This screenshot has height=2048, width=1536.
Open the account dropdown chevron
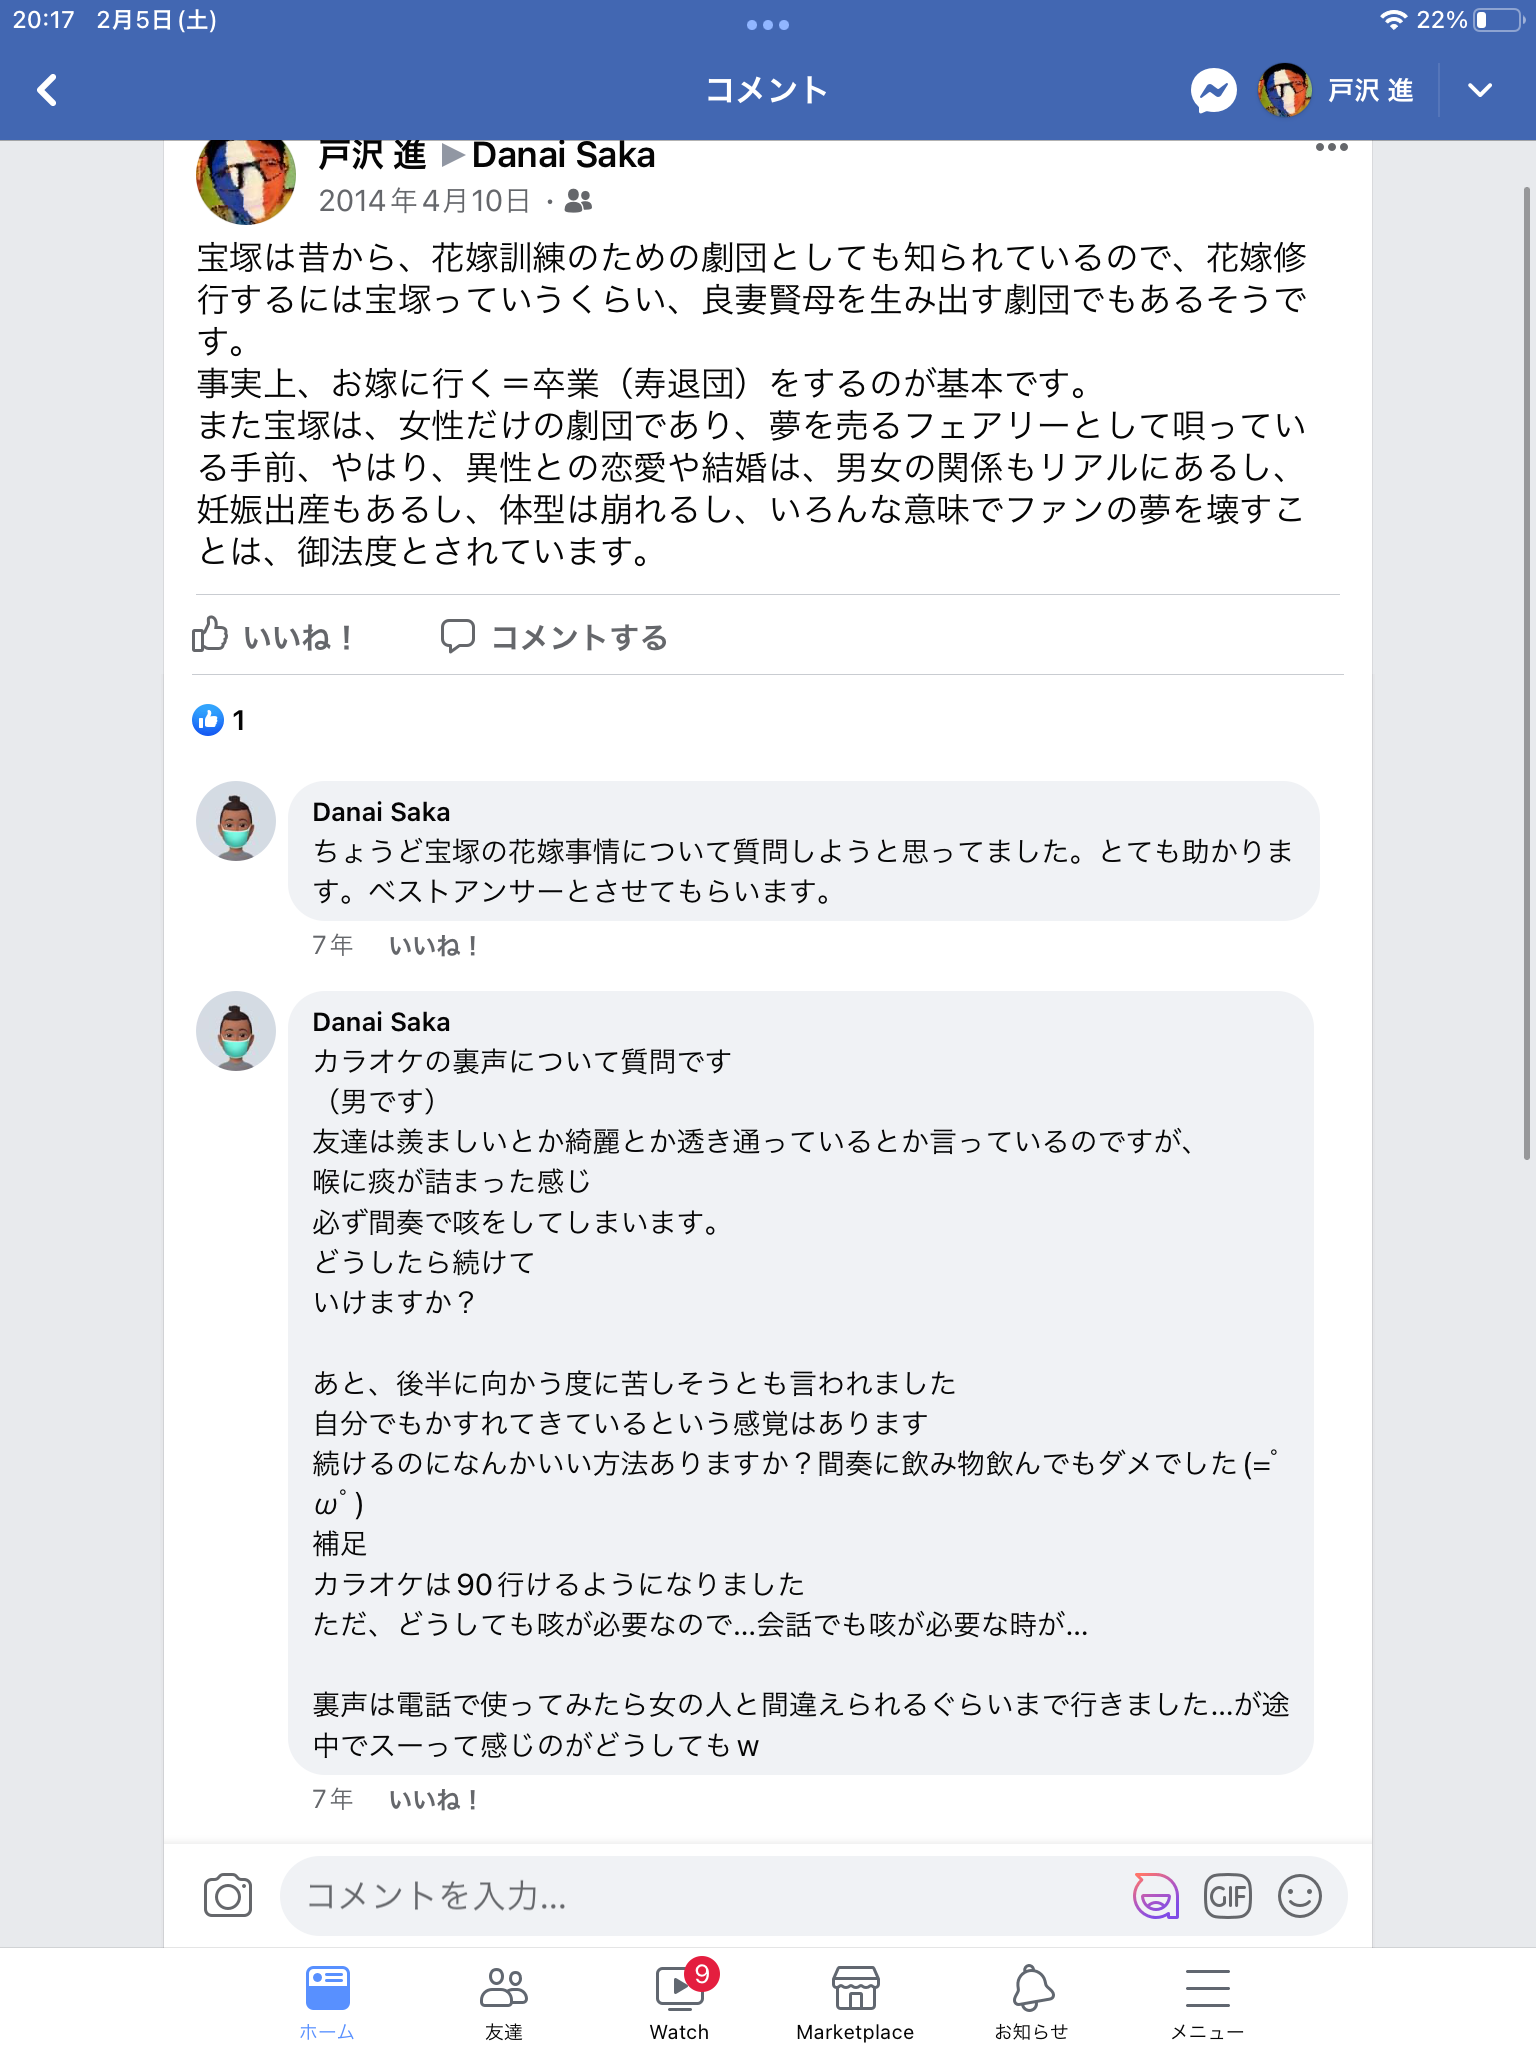(x=1479, y=91)
